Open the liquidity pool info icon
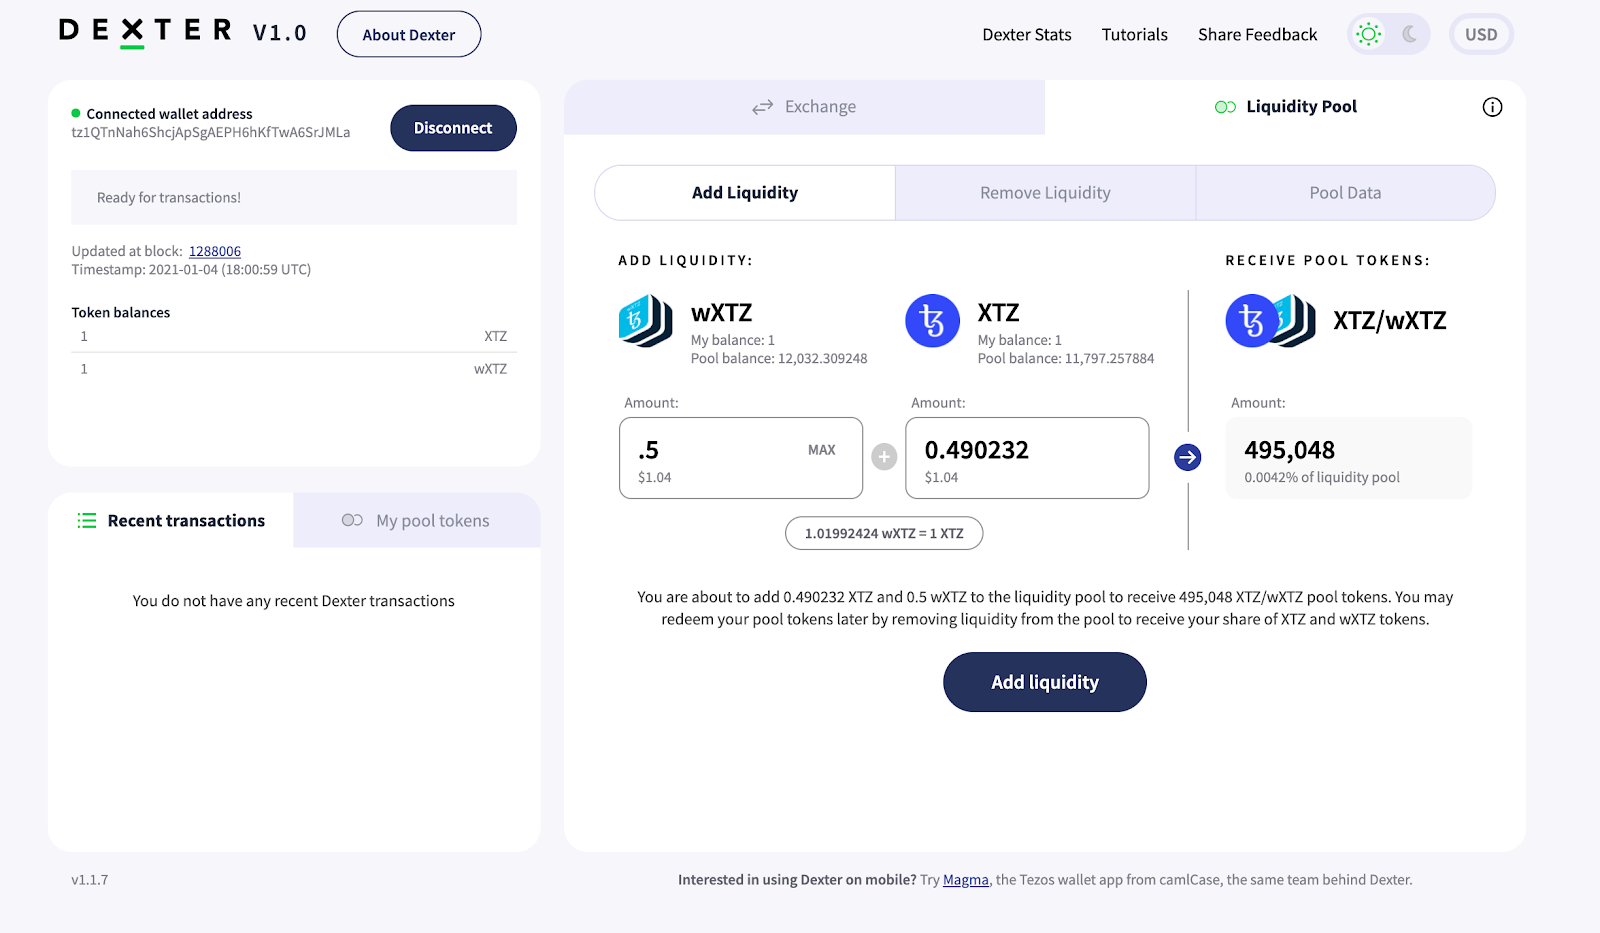The width and height of the screenshot is (1600, 933). point(1492,107)
